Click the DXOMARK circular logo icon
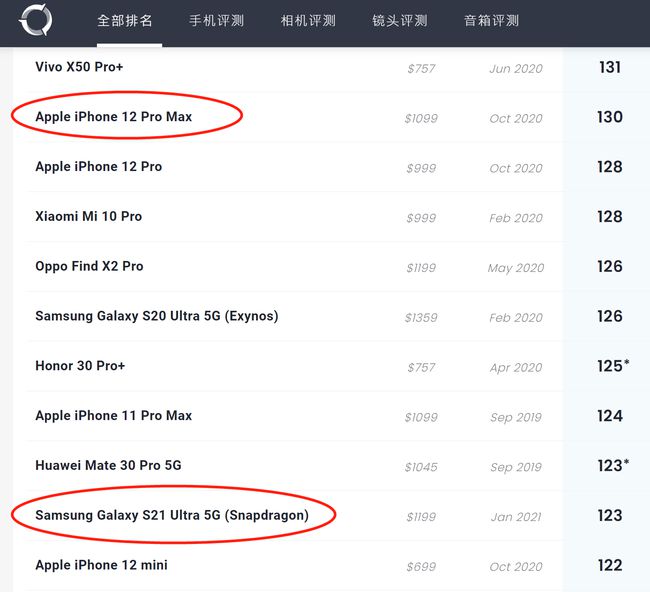 36,19
